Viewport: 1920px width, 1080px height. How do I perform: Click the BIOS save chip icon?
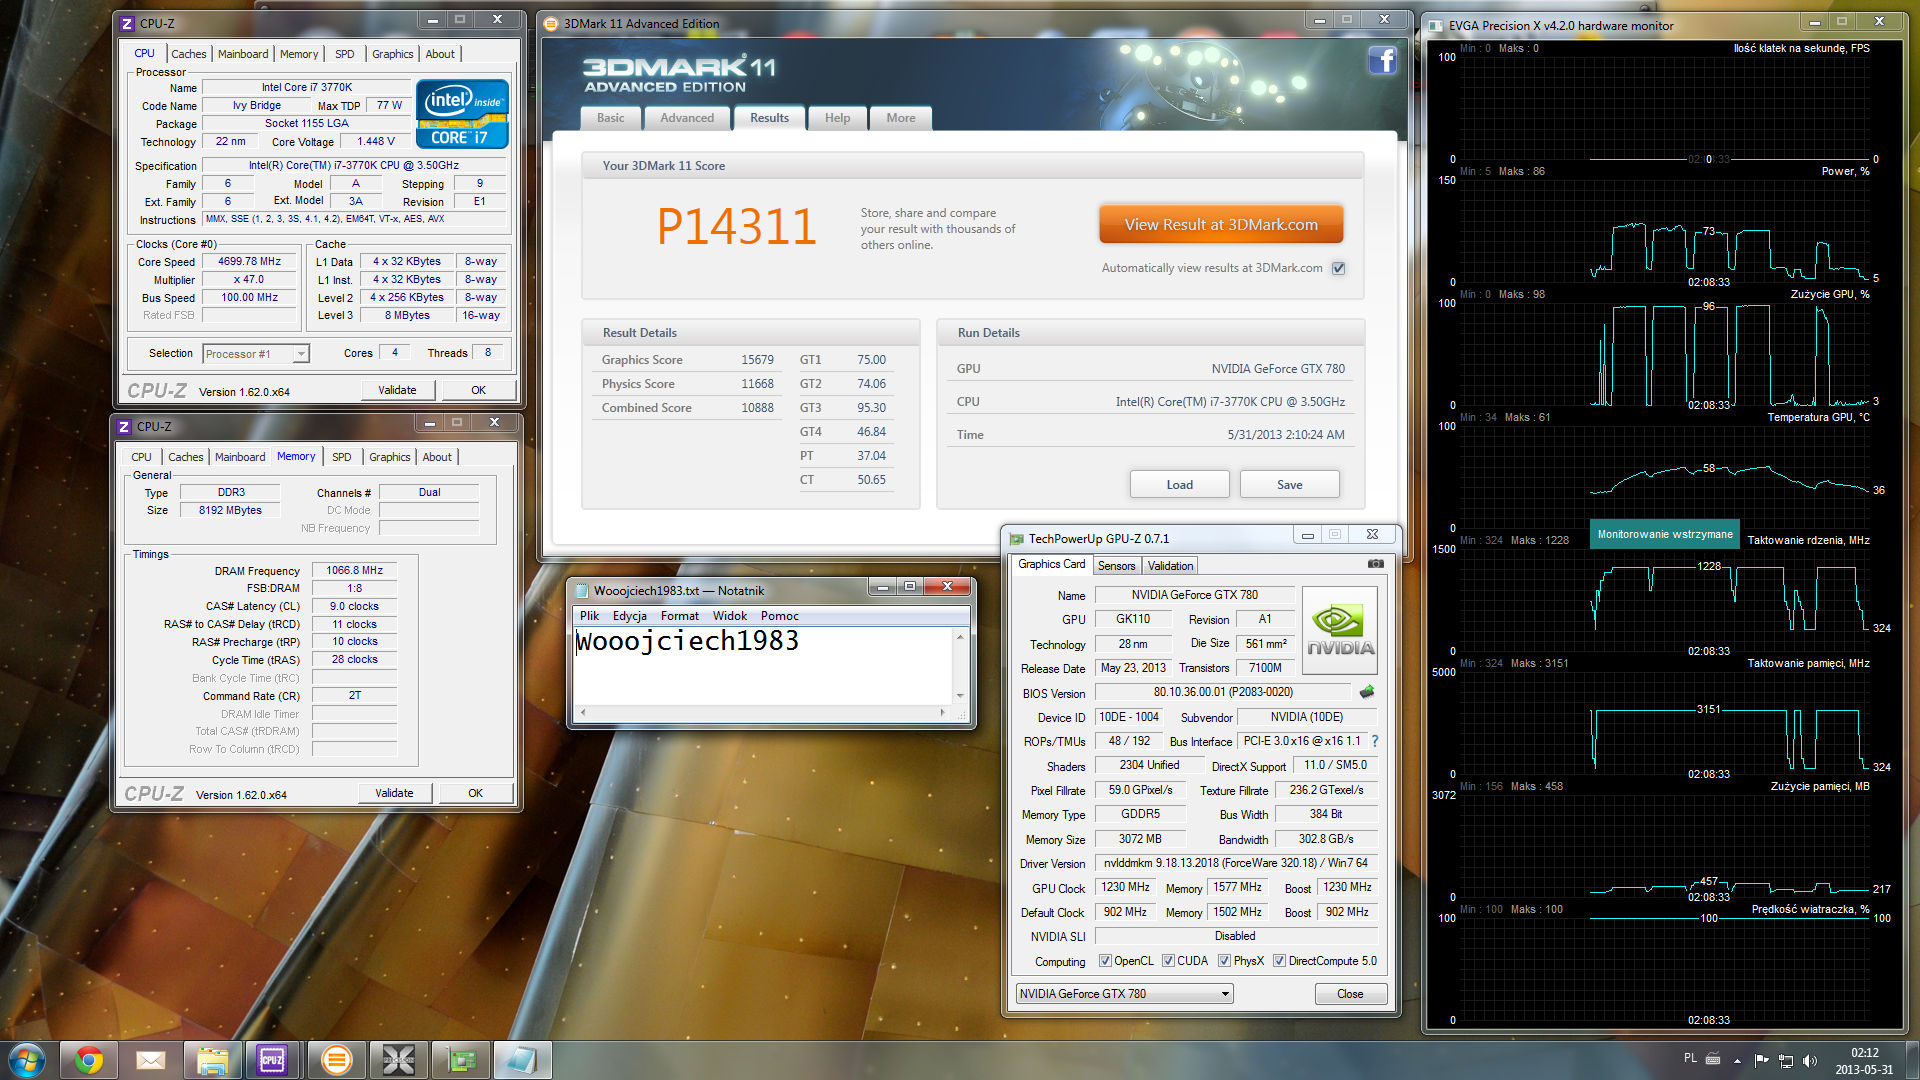pos(1367,692)
